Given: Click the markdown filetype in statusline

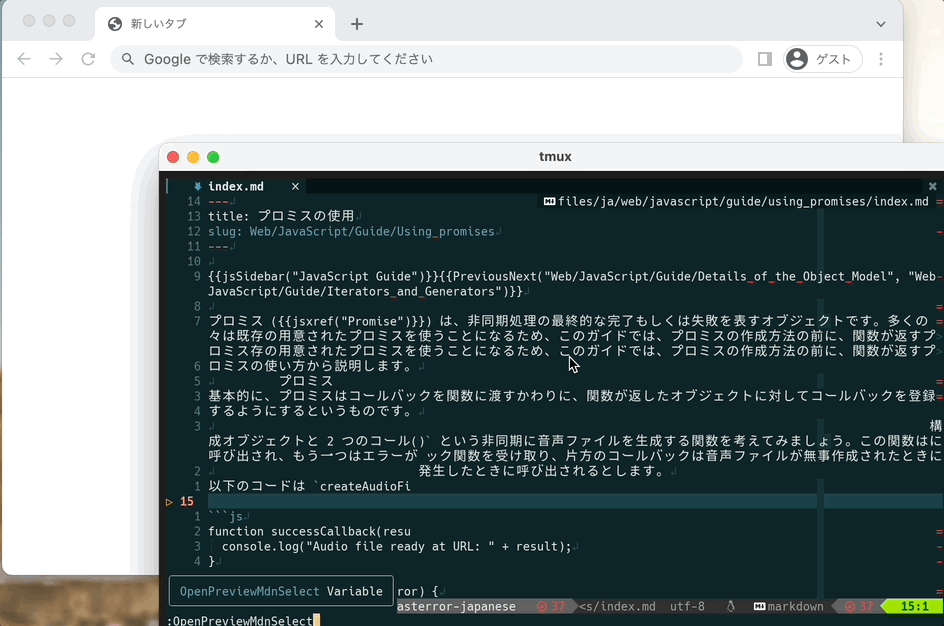Looking at the screenshot, I should 795,607.
